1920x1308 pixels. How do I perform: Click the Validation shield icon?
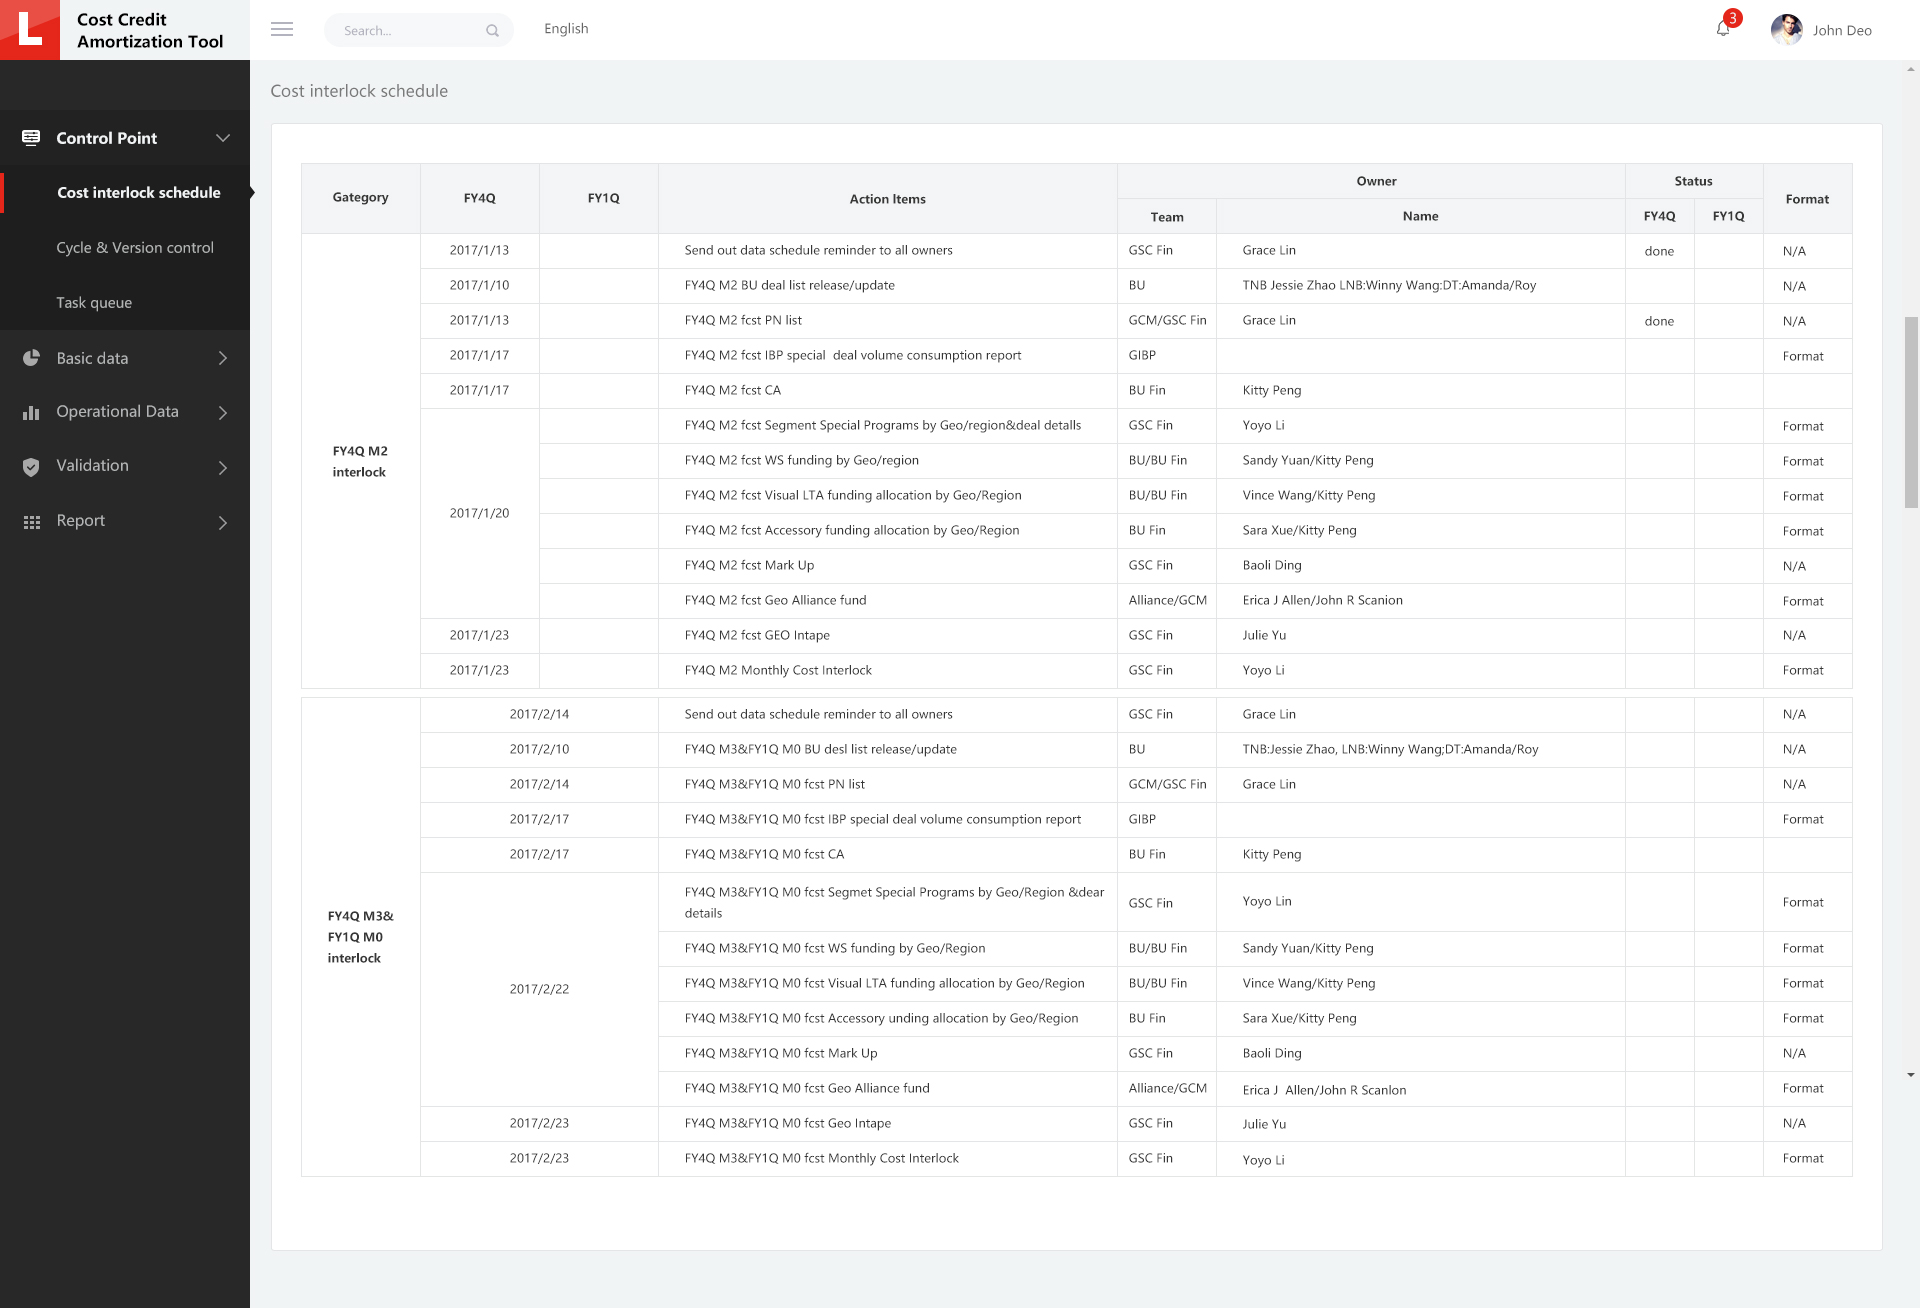31,466
